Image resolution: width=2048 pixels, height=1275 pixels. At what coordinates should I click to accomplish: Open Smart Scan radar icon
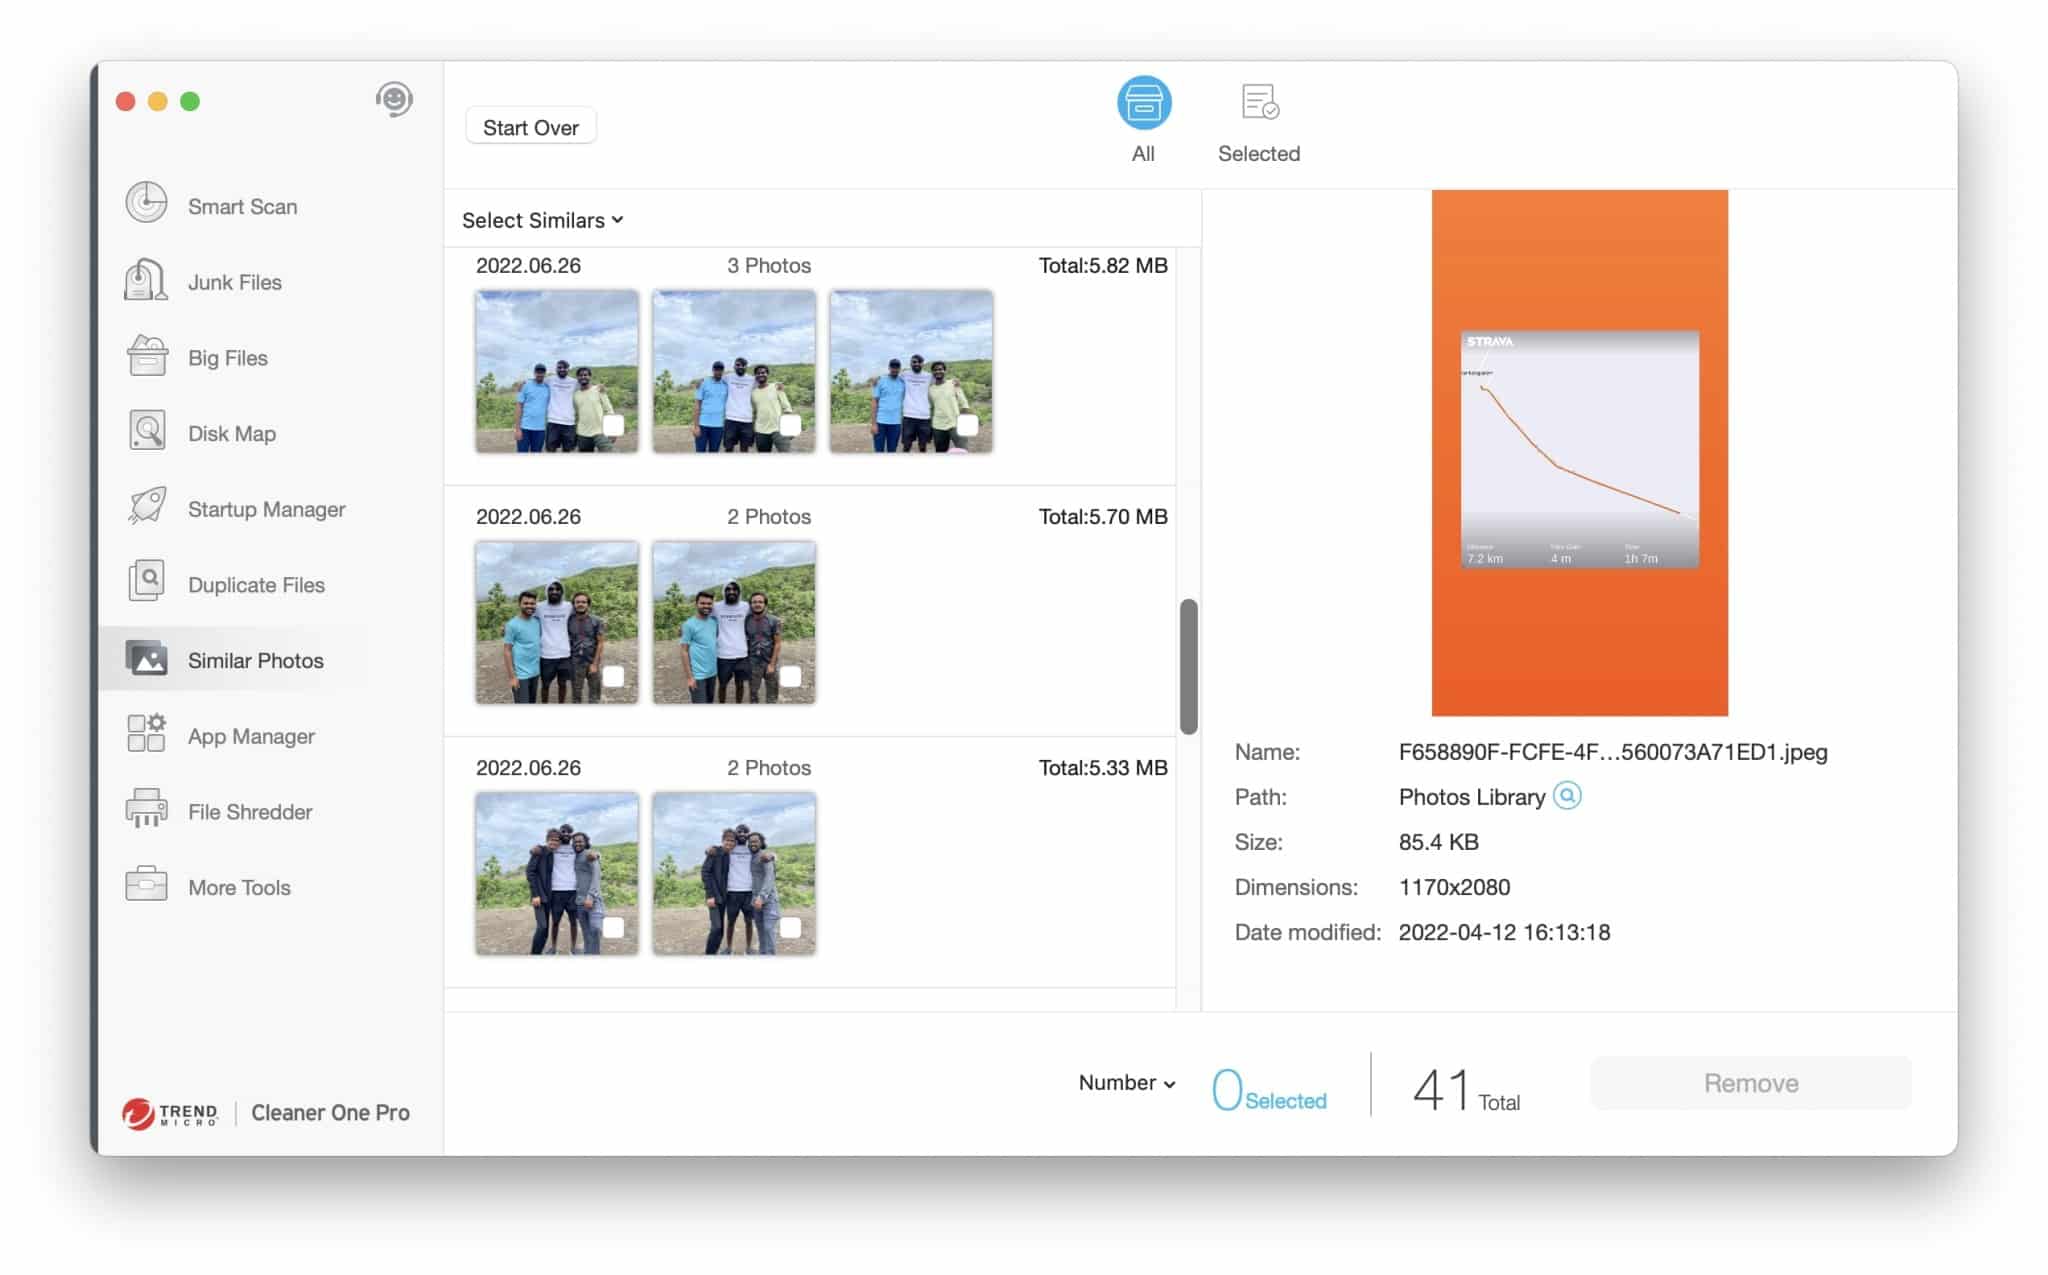pyautogui.click(x=146, y=203)
